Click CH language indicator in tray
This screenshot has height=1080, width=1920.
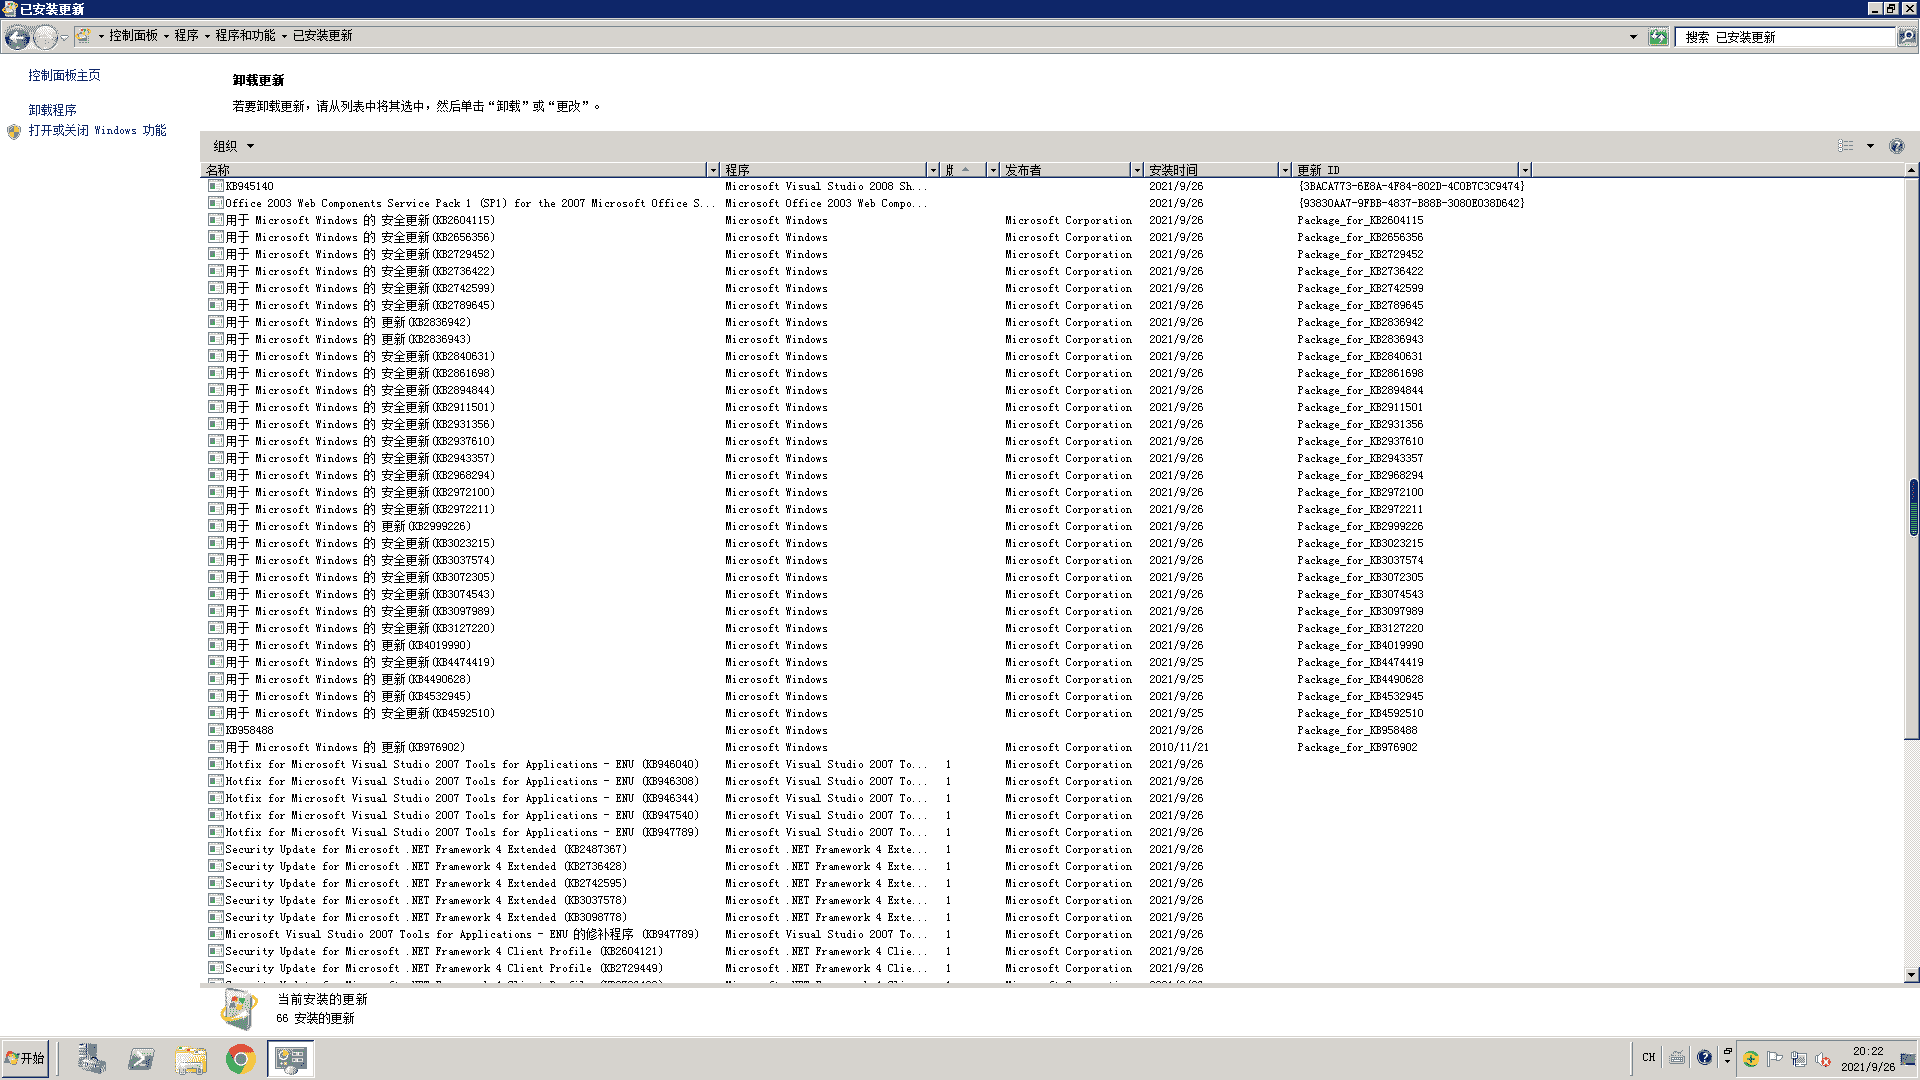point(1649,1057)
